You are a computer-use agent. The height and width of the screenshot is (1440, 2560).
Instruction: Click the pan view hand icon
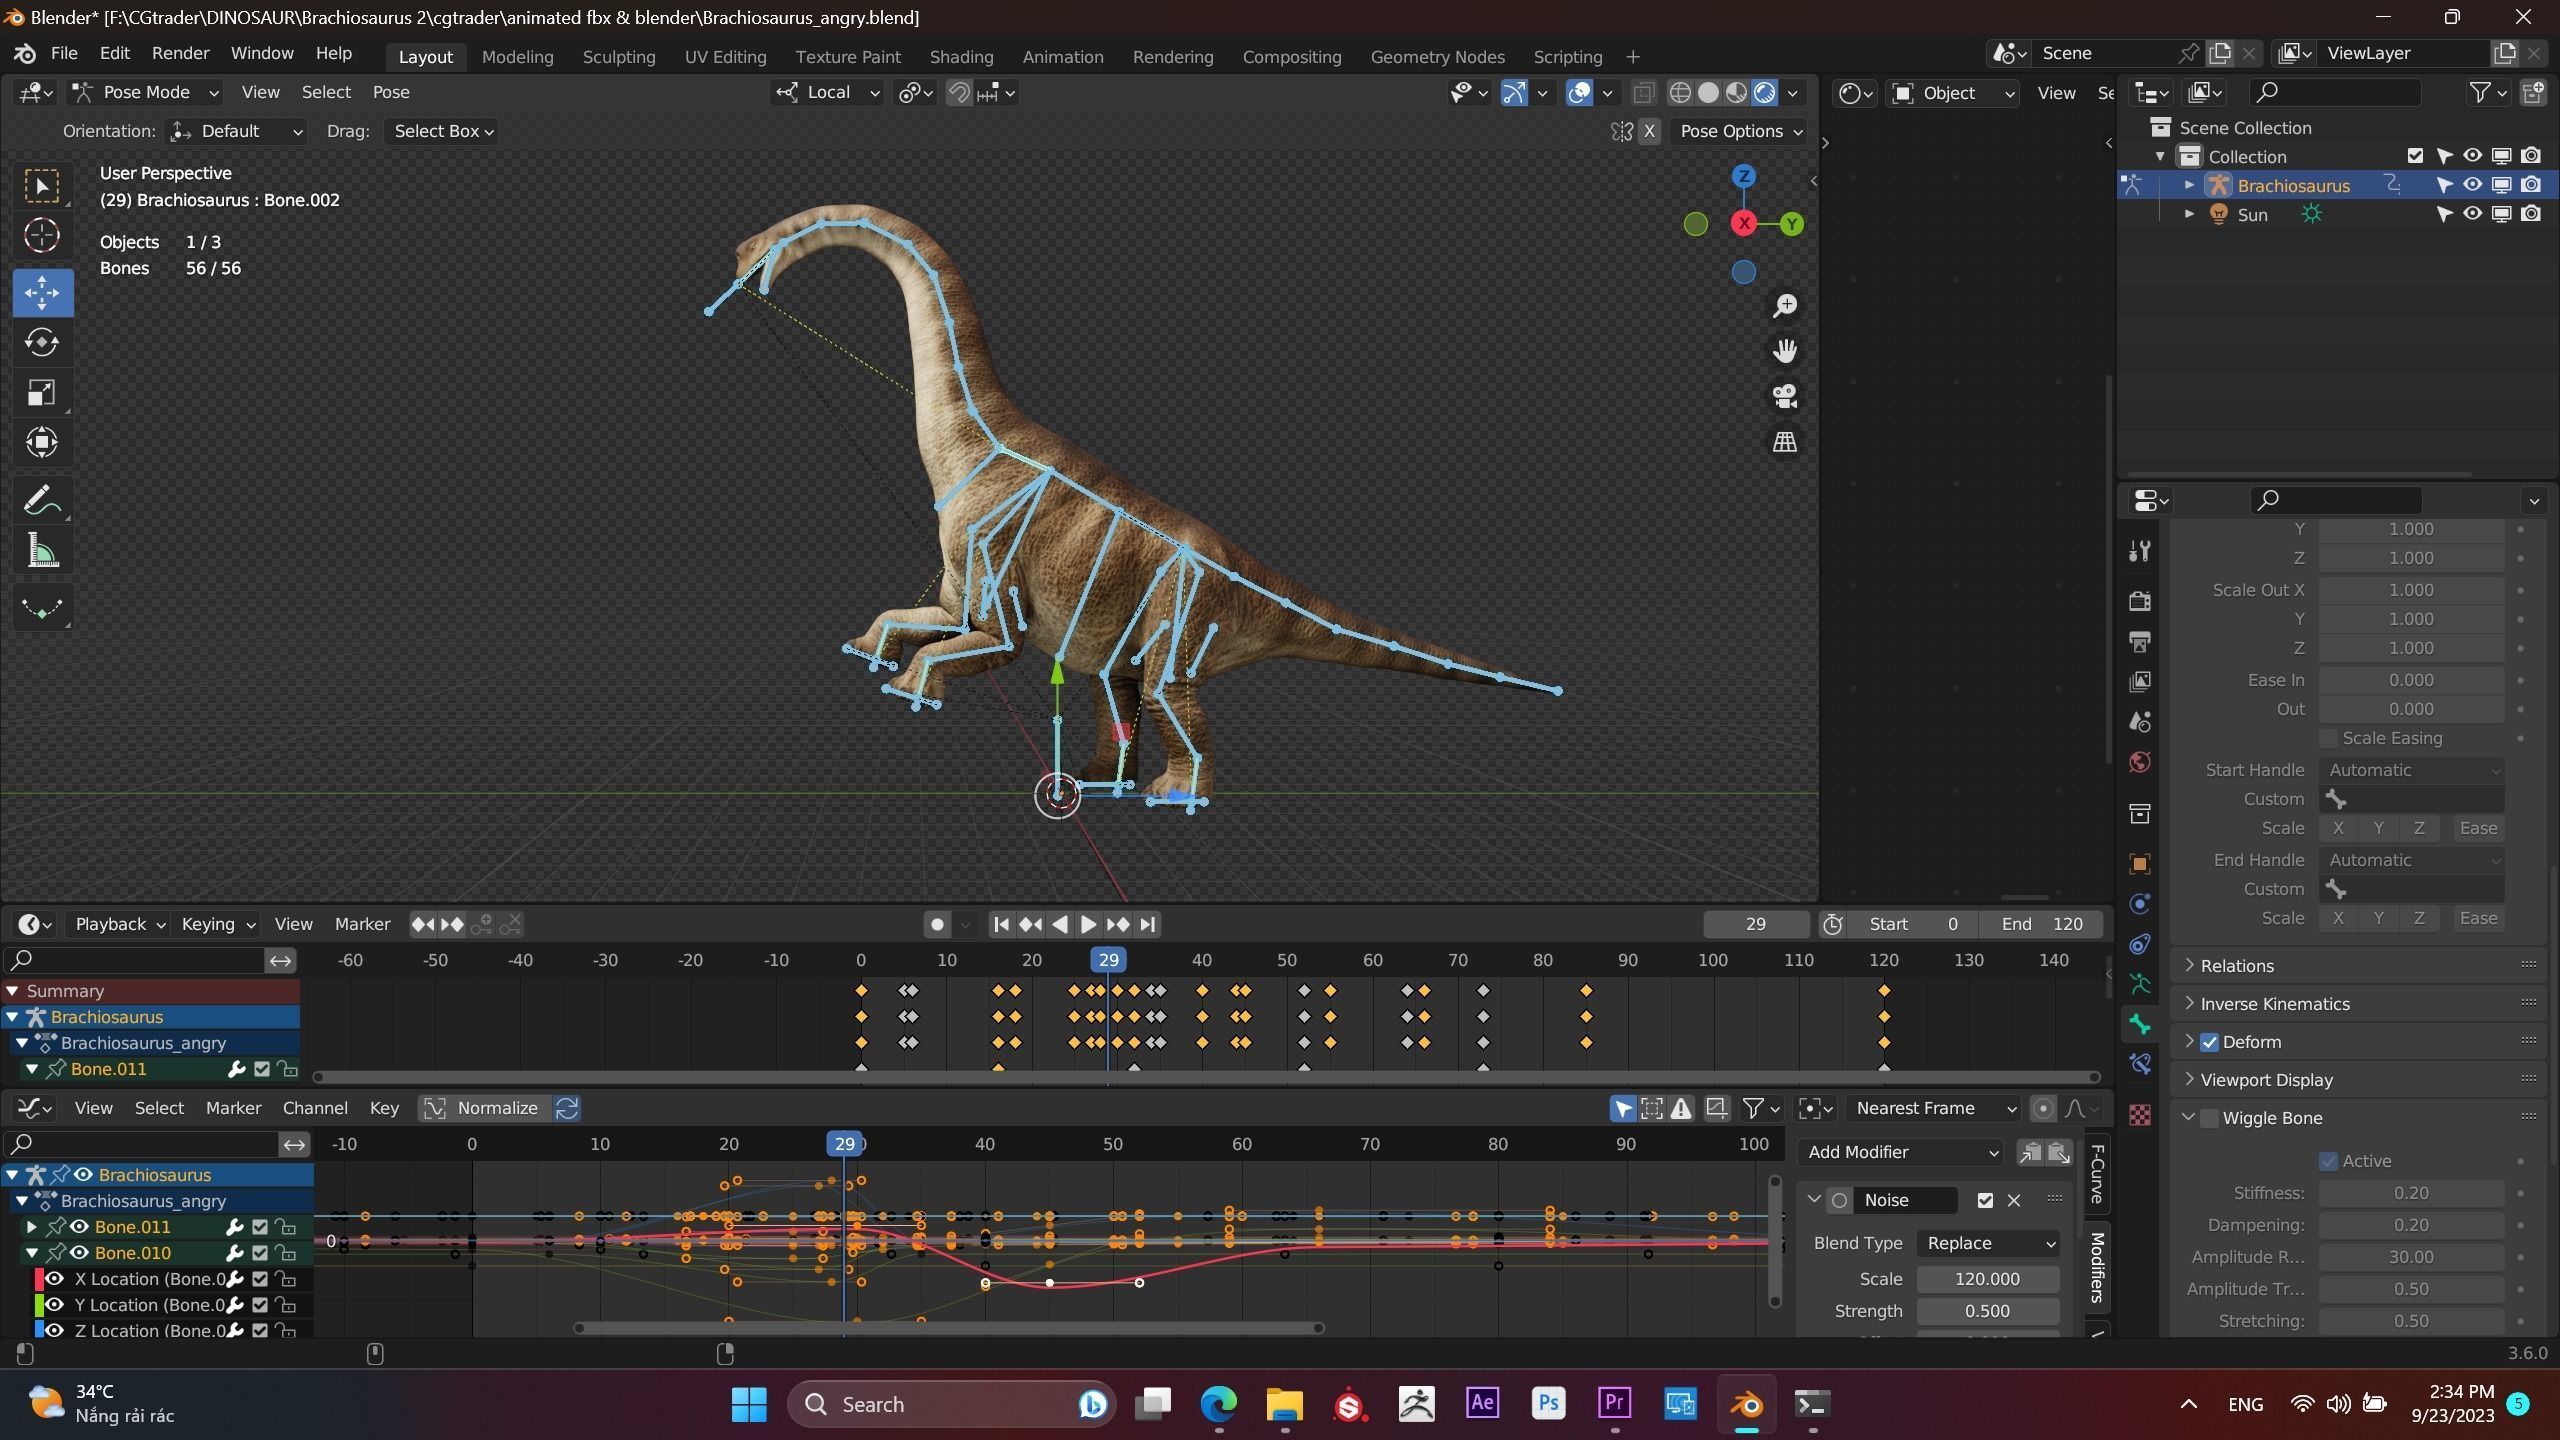coord(1785,351)
